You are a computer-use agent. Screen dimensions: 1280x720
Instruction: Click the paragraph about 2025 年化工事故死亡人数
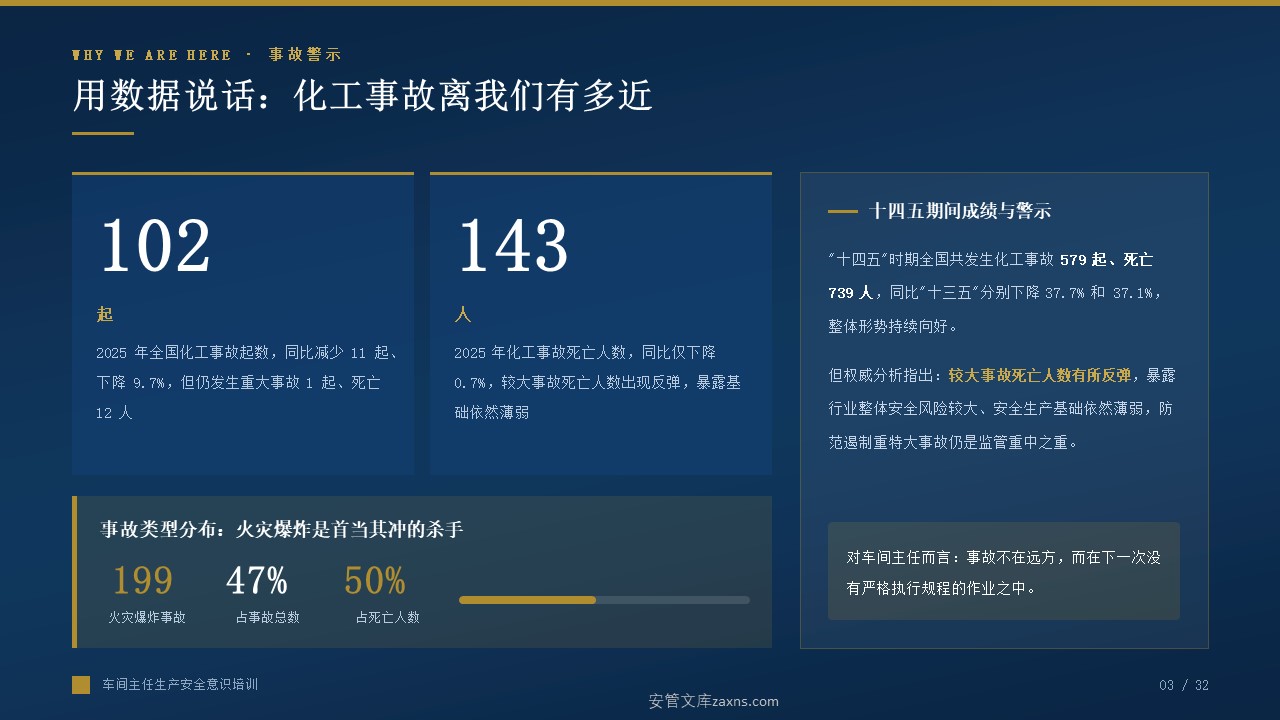pyautogui.click(x=598, y=382)
